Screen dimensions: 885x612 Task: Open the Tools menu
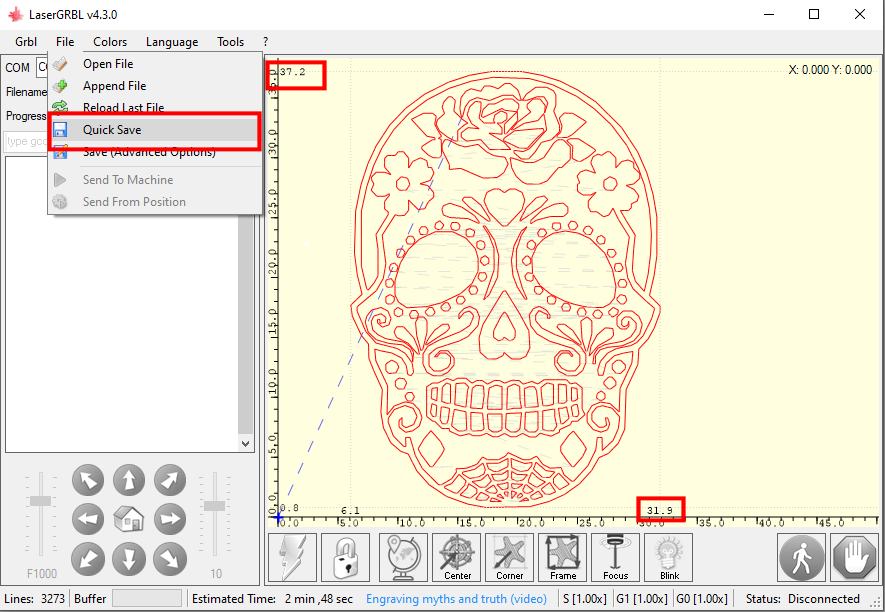(230, 42)
